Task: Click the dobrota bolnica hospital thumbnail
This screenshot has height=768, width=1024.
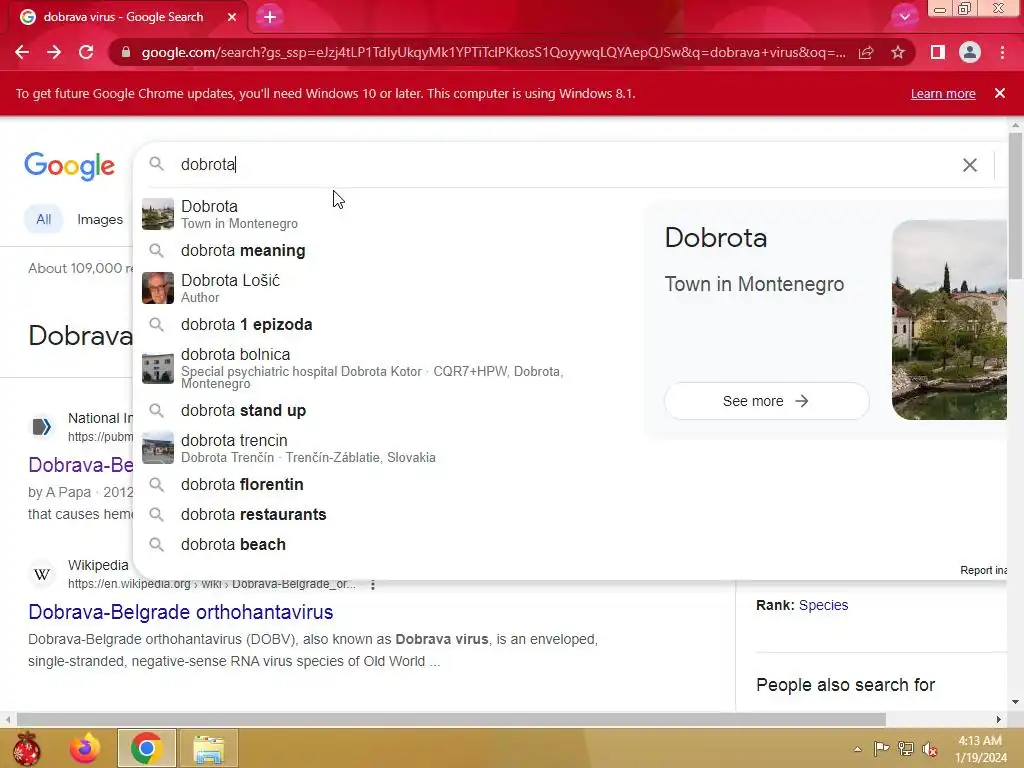Action: (157, 368)
